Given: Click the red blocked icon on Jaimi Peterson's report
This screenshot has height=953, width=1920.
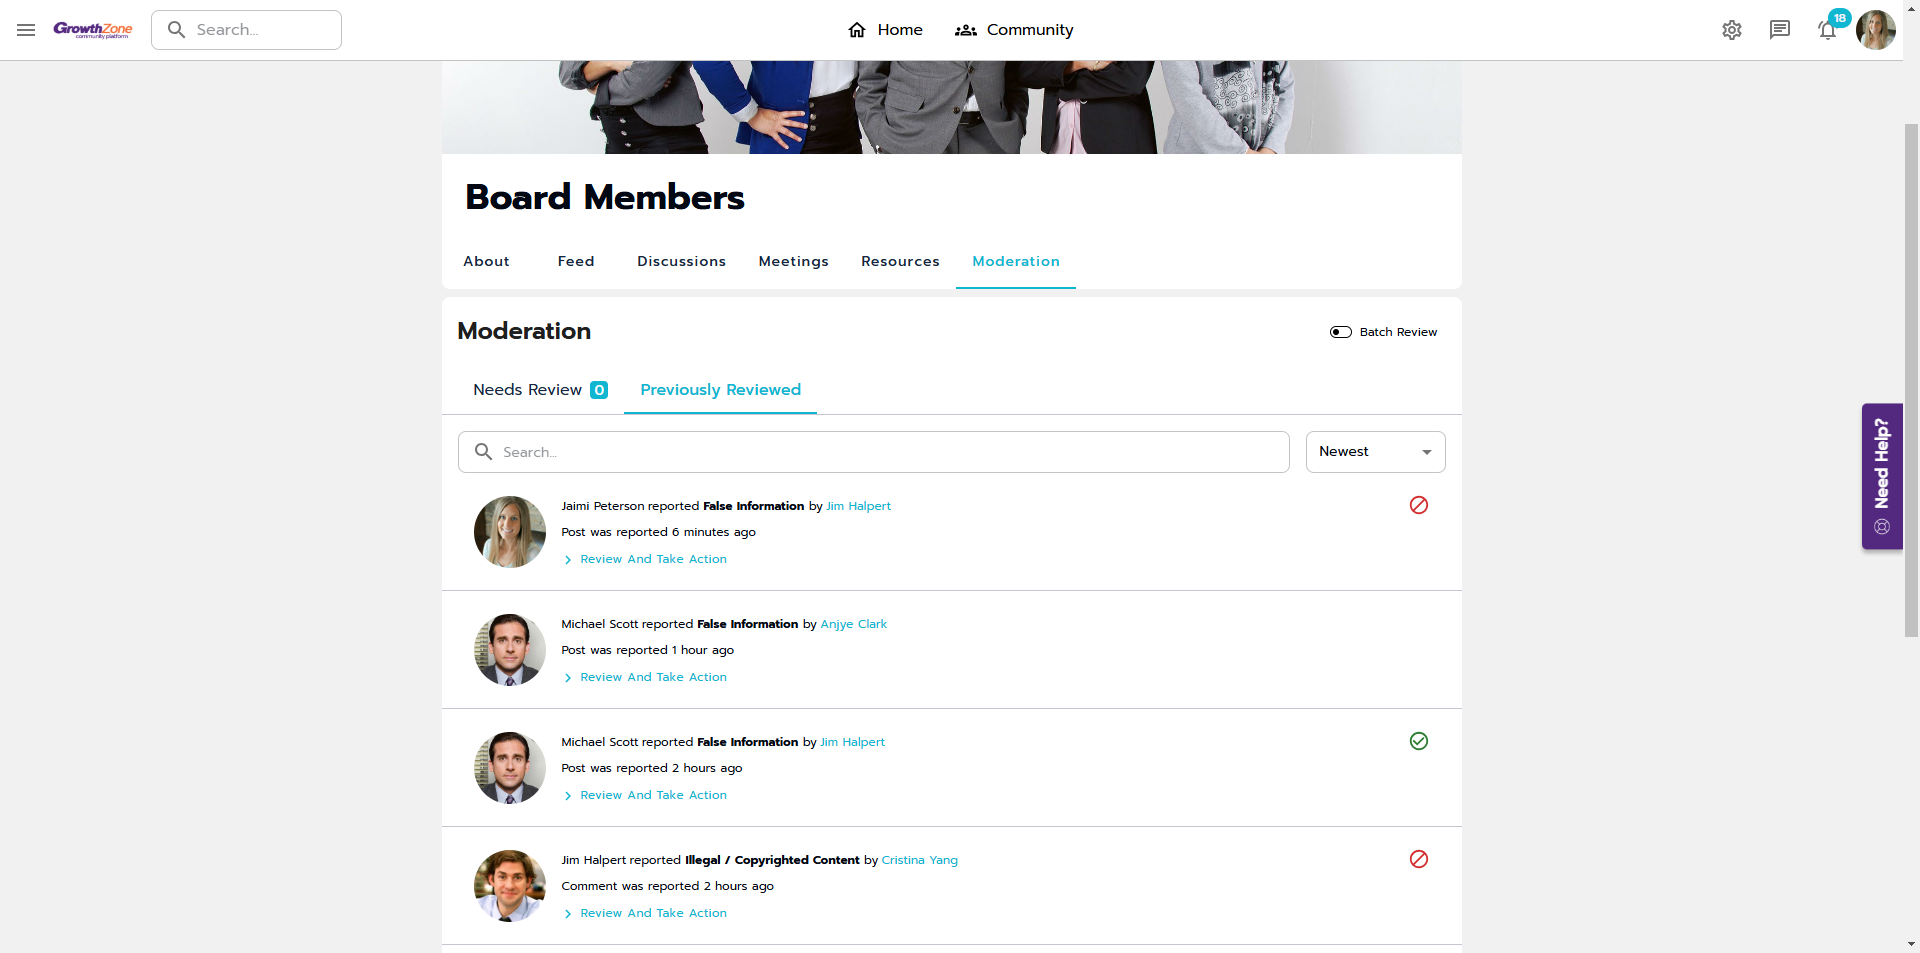Looking at the screenshot, I should coord(1419,505).
